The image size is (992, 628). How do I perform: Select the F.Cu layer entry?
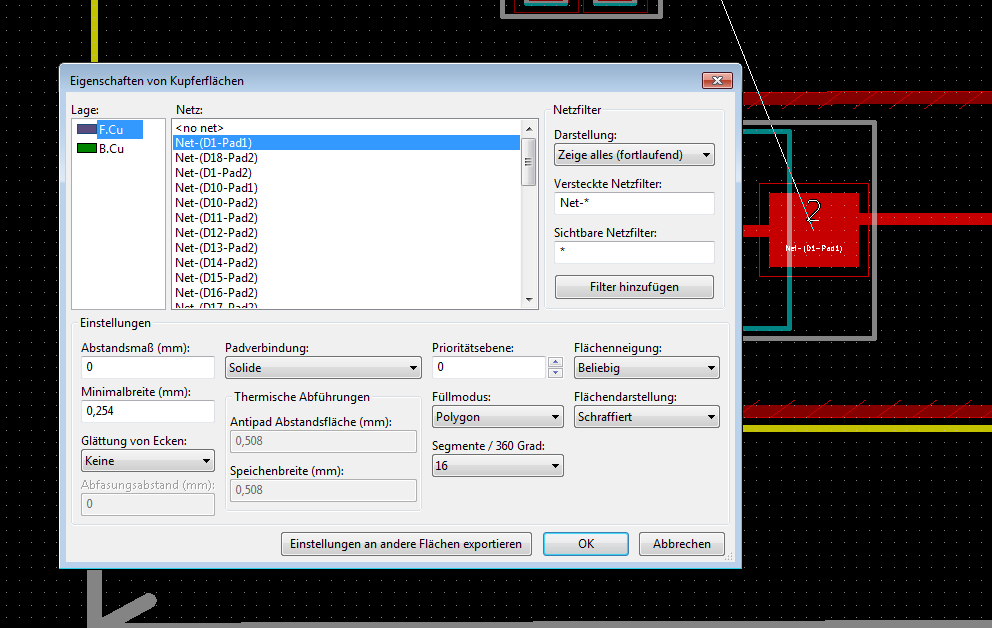click(x=111, y=130)
